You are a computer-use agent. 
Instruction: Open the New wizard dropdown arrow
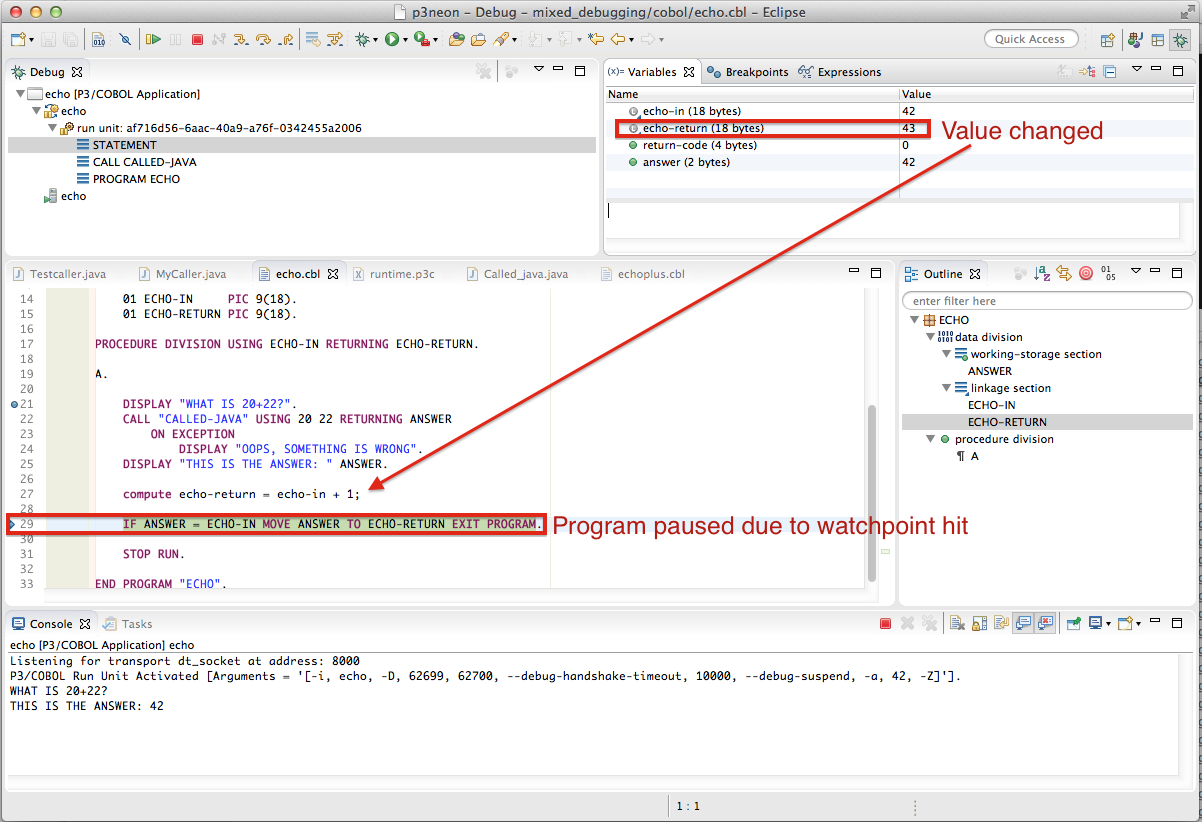31,41
